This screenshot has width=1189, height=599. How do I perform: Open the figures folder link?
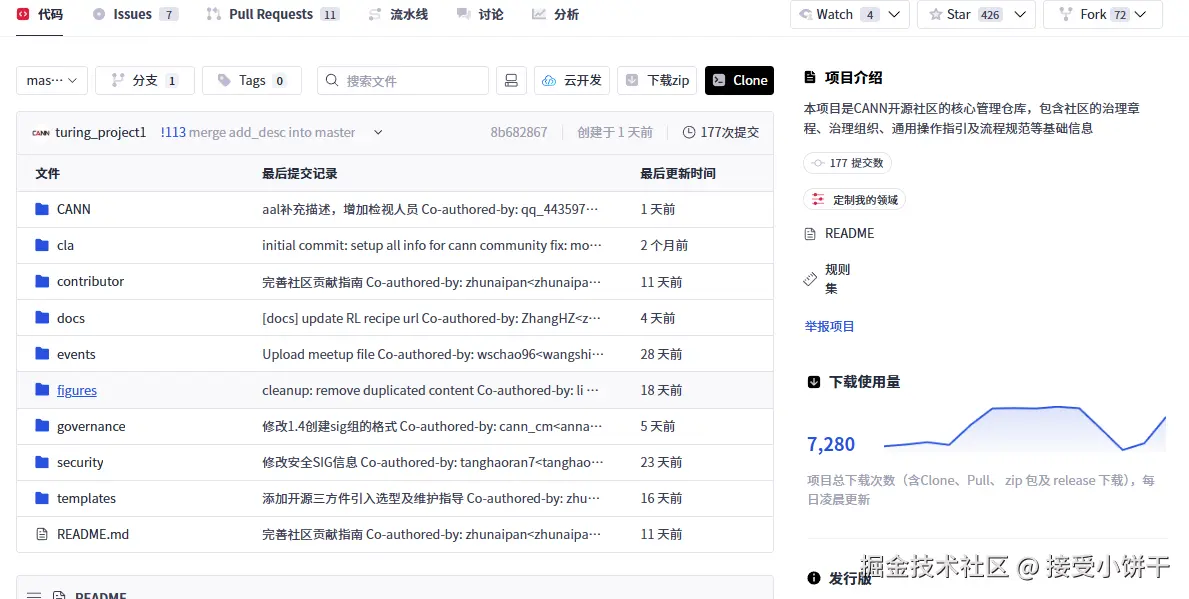pos(77,390)
